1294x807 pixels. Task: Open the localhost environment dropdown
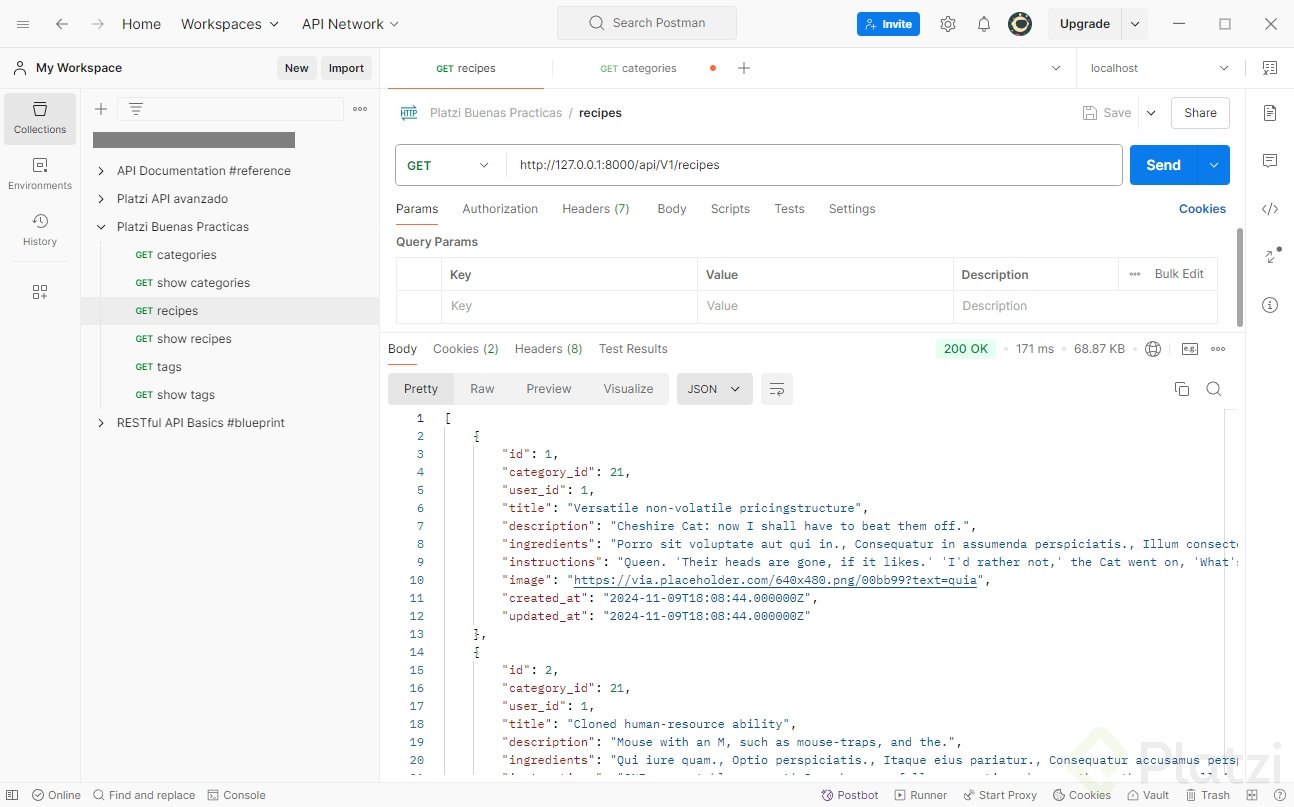click(x=1160, y=68)
